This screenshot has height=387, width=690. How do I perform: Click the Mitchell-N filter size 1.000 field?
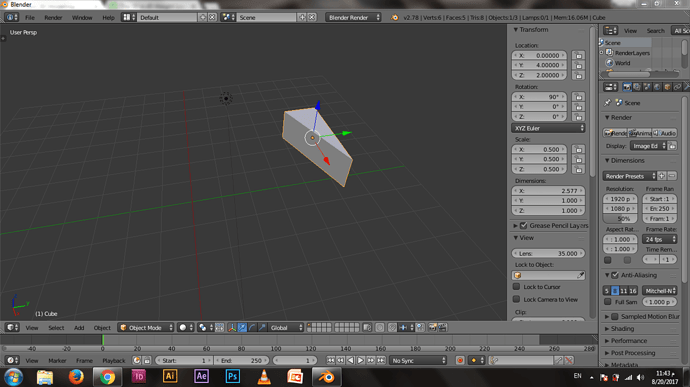(660, 302)
